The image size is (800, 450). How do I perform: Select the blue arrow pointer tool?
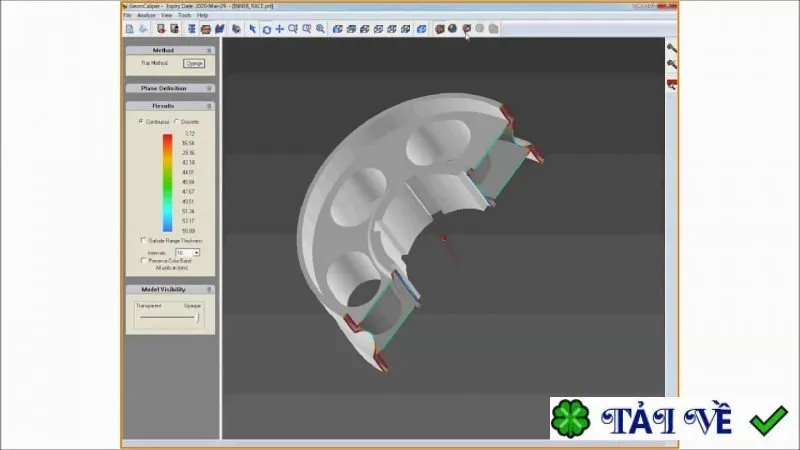click(253, 29)
